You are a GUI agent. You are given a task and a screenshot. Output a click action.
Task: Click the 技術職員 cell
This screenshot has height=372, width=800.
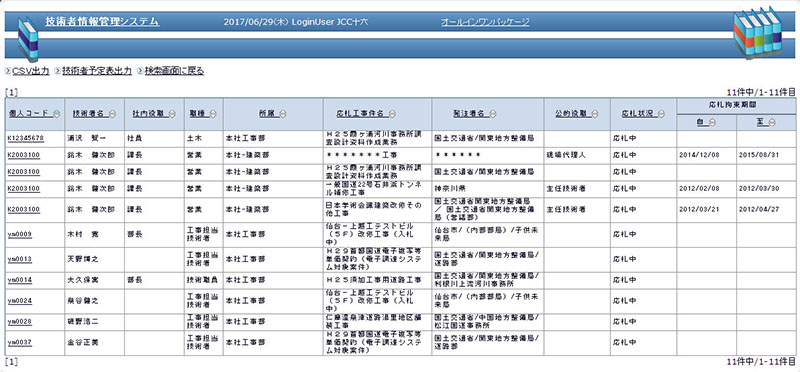pos(204,280)
